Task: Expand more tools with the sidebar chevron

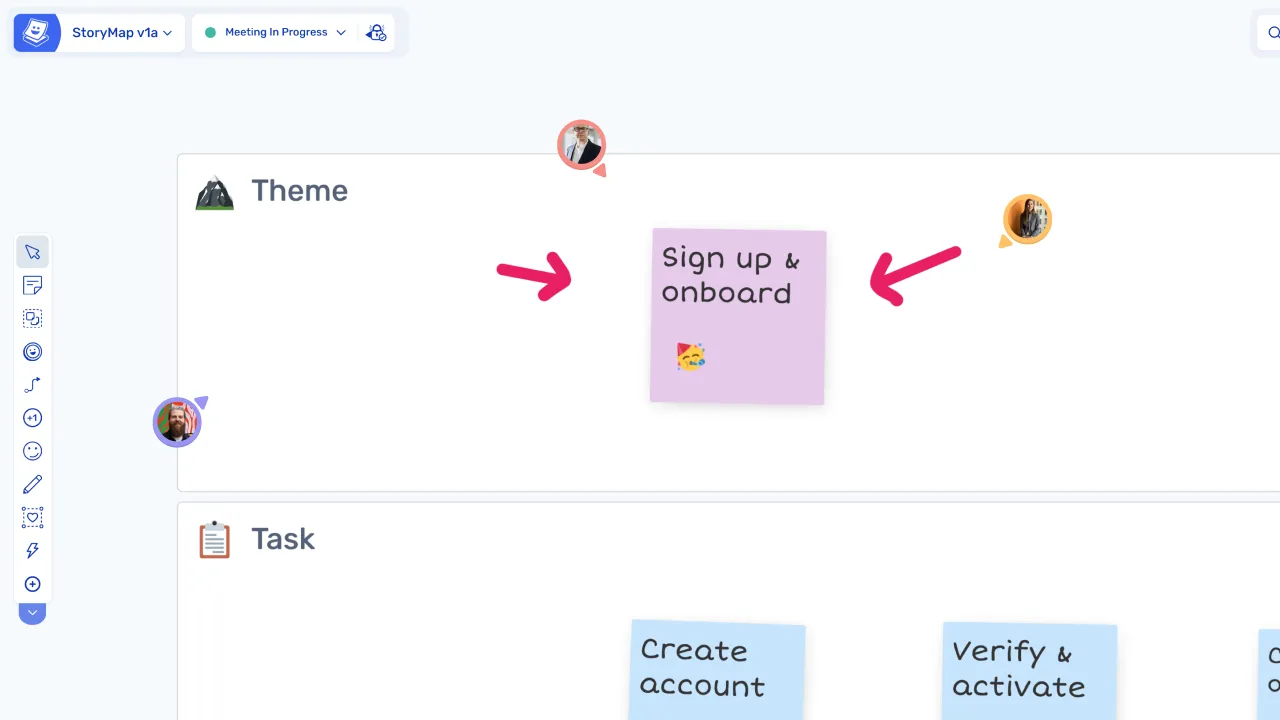Action: point(32,613)
